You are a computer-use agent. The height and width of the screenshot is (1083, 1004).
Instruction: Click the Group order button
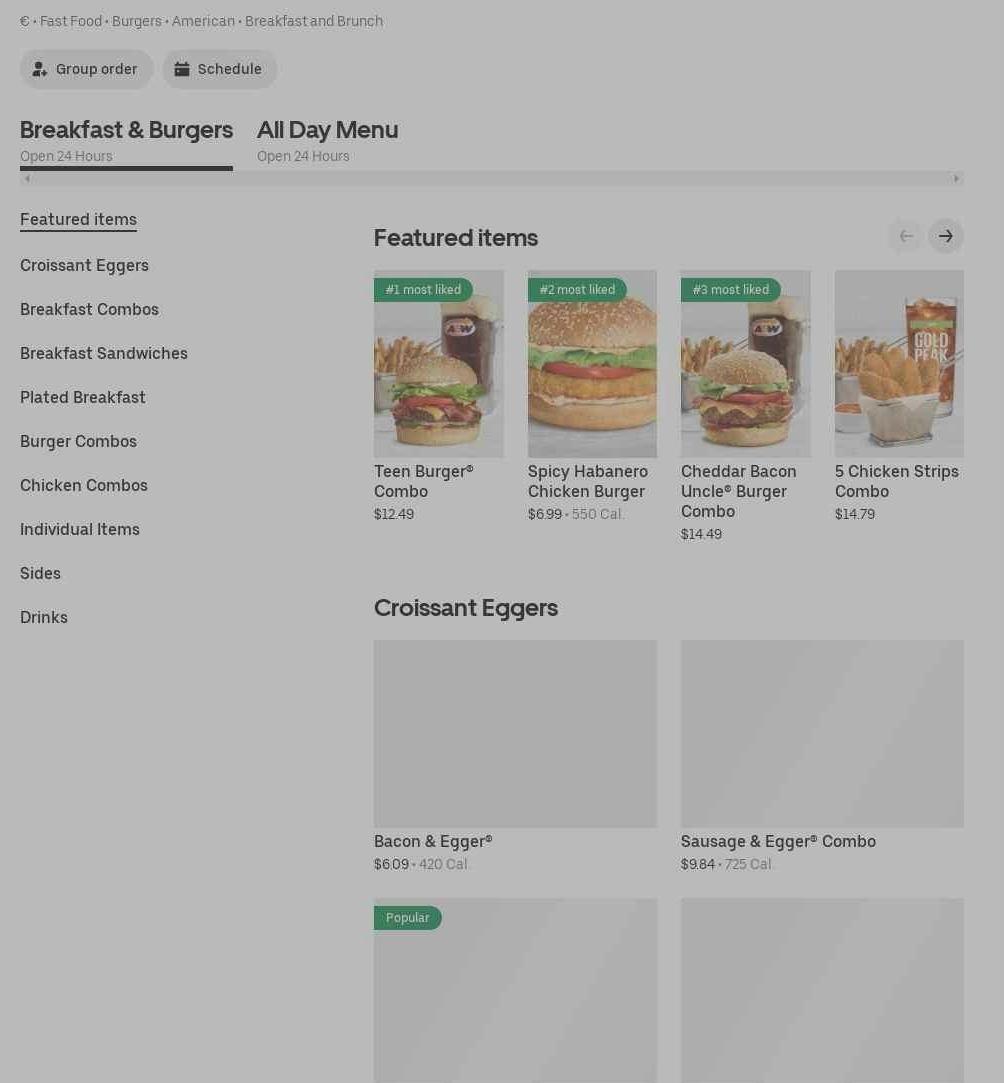[x=86, y=69]
